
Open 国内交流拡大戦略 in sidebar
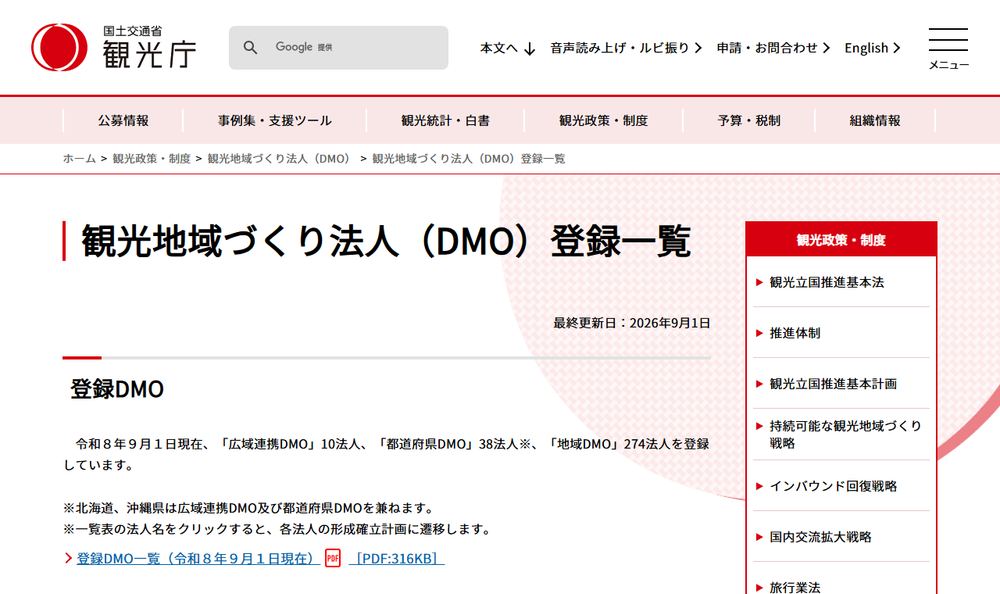pyautogui.click(x=820, y=537)
